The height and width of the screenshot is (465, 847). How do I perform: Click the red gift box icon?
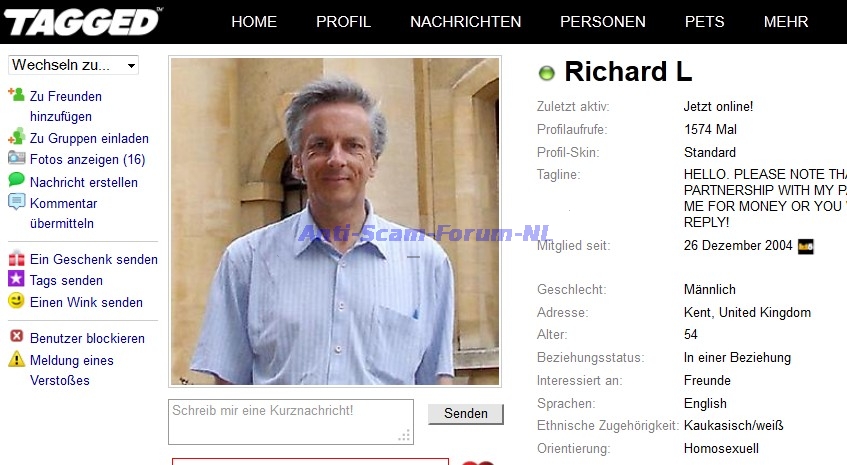16,258
